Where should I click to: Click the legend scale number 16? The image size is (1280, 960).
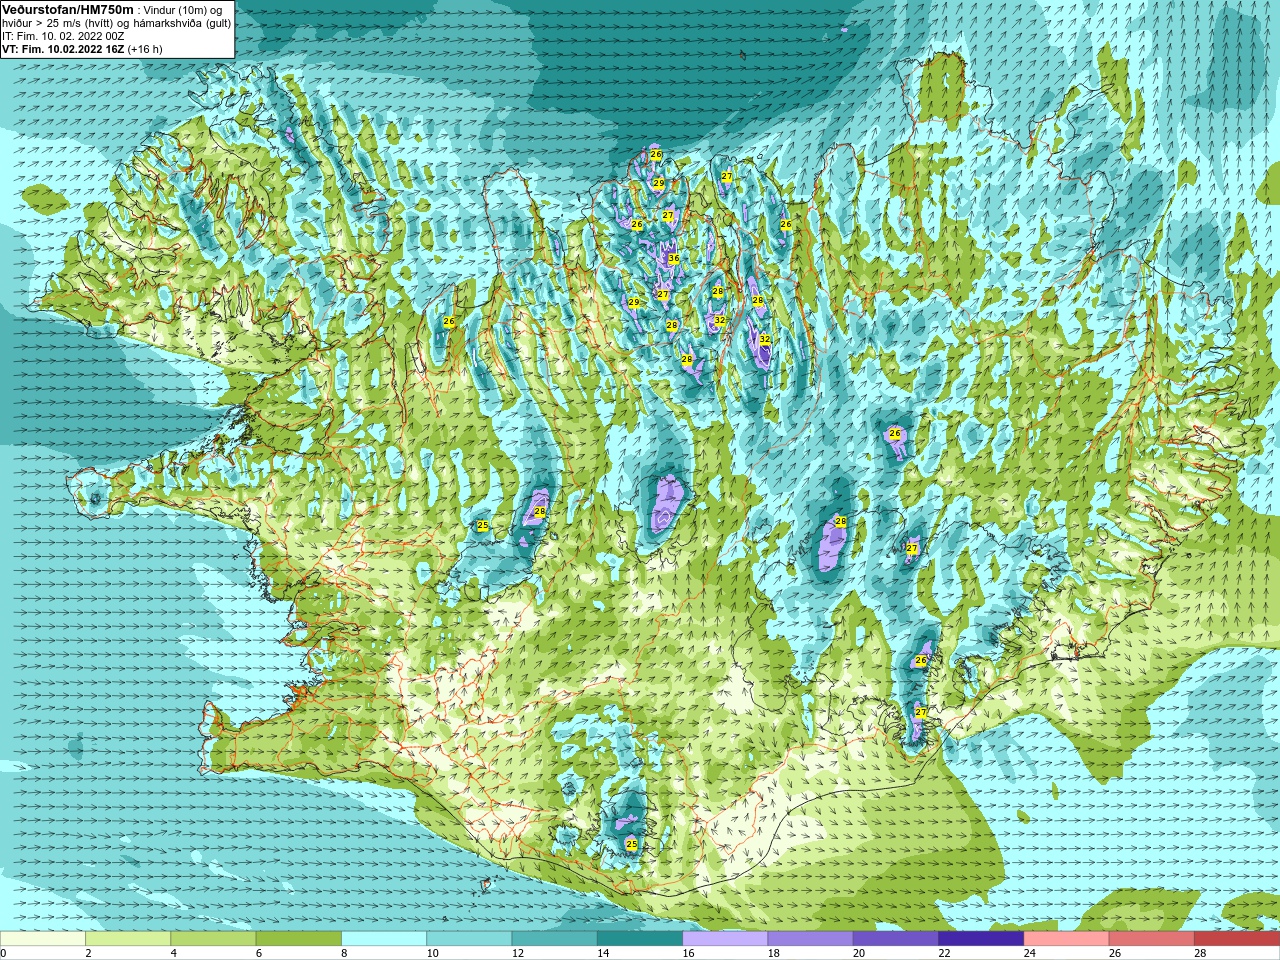[689, 953]
